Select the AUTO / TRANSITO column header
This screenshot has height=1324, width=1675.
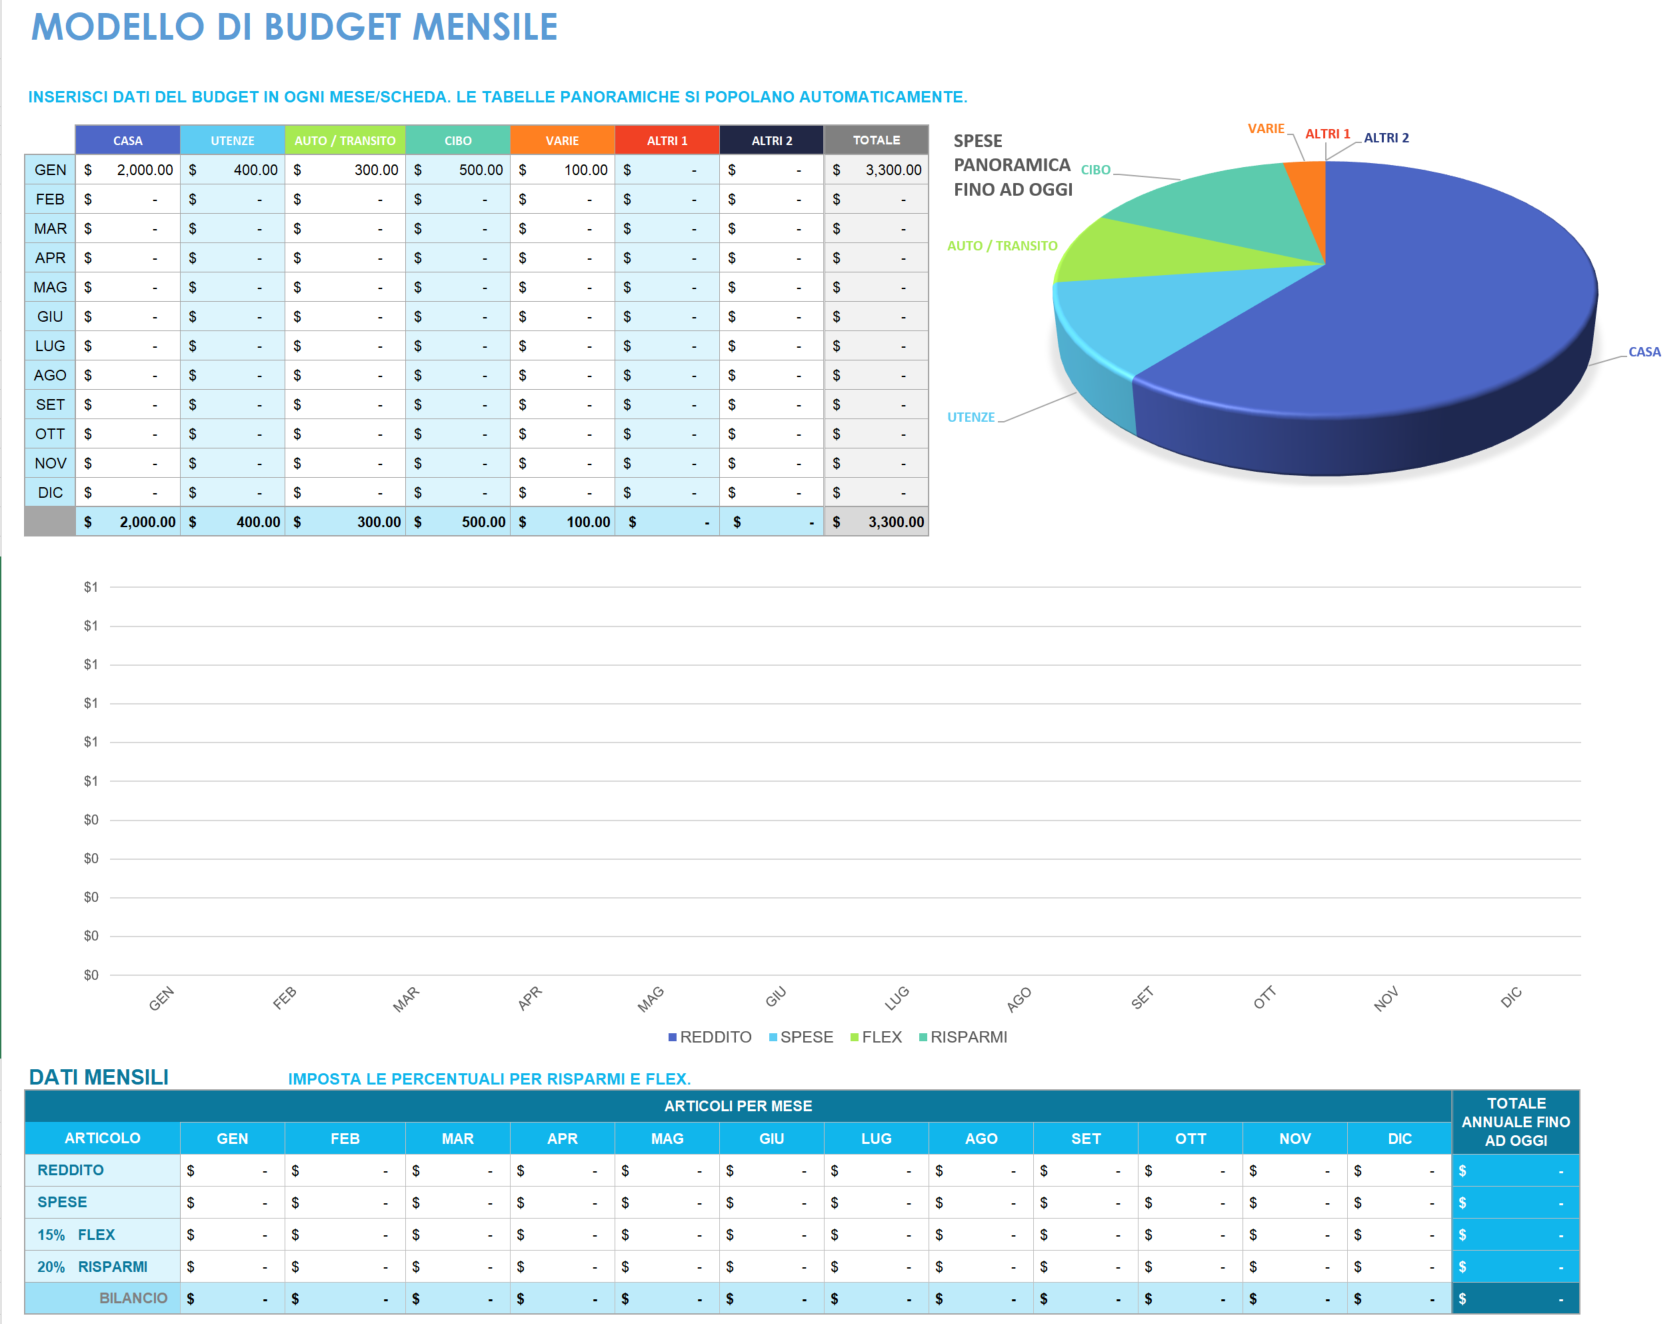click(x=345, y=140)
